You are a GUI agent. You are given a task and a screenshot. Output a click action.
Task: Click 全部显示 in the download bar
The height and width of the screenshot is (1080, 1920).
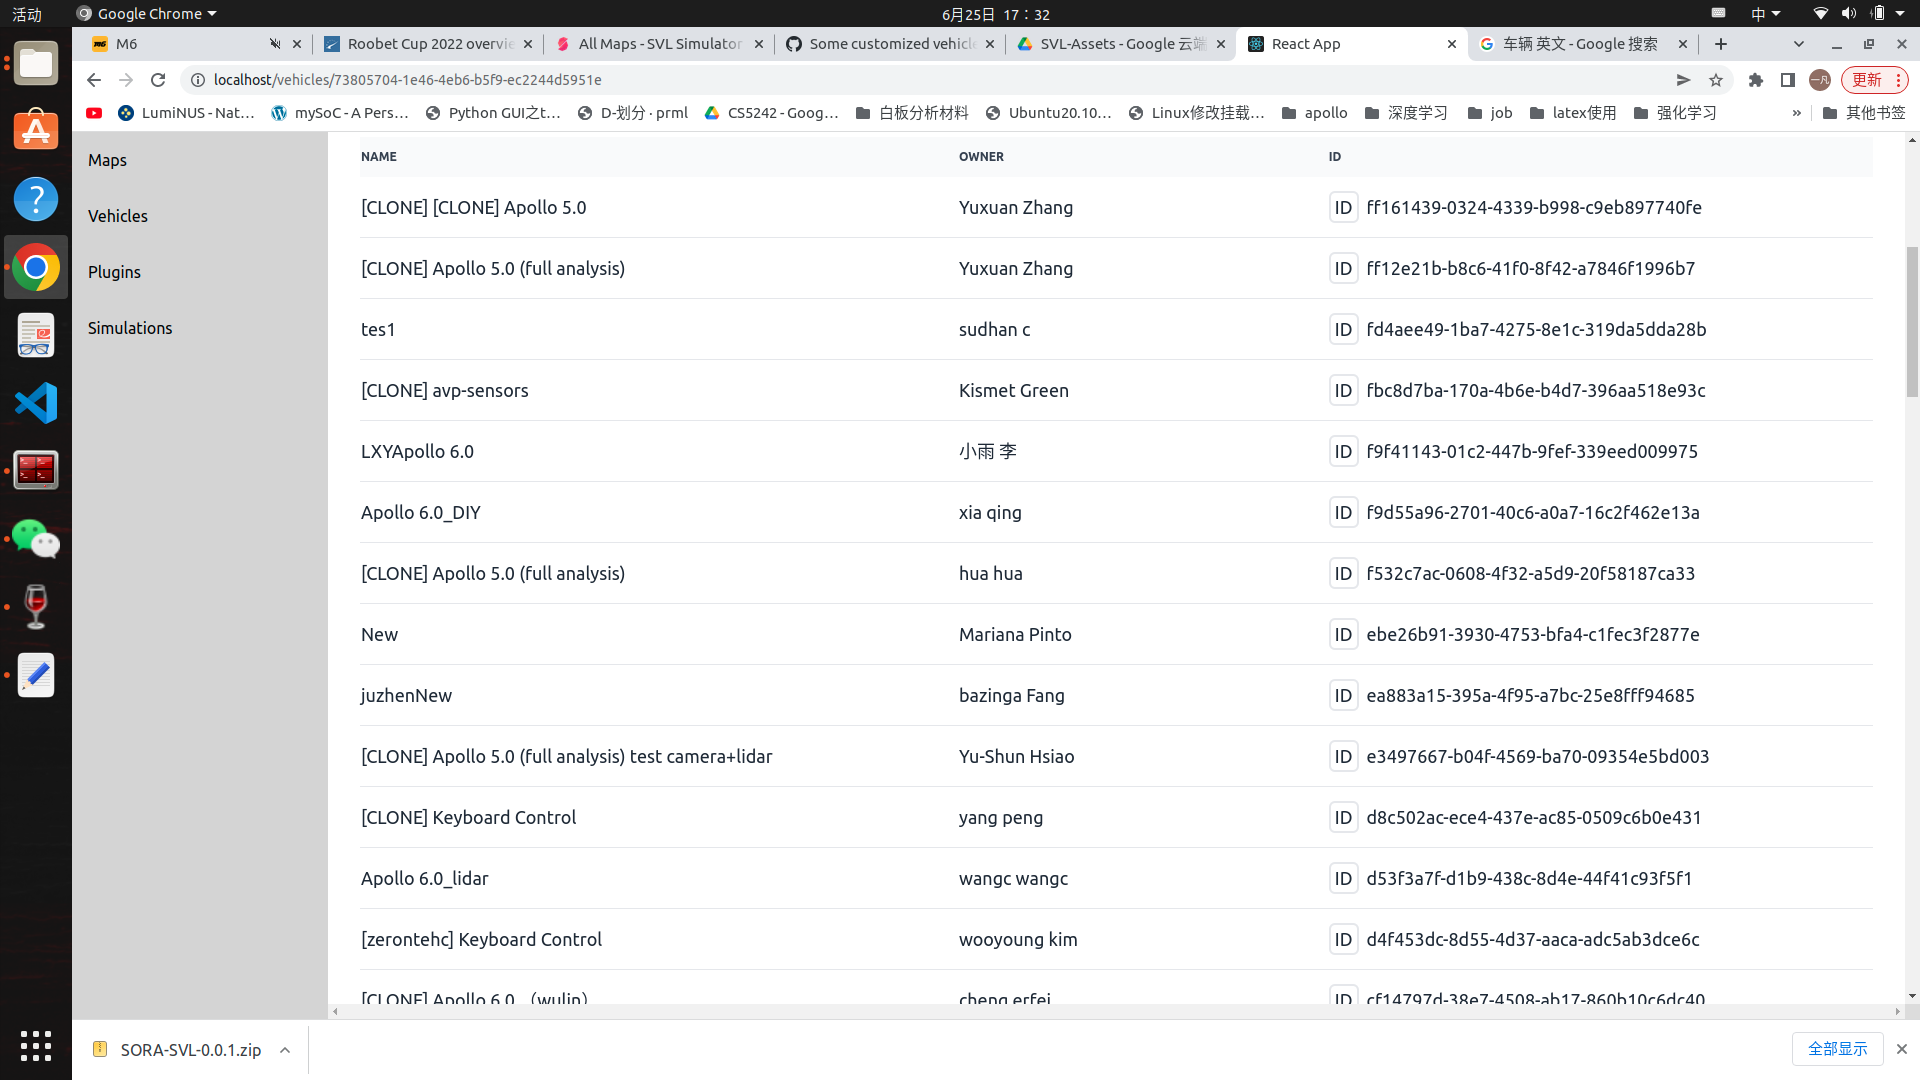[x=1838, y=1048]
